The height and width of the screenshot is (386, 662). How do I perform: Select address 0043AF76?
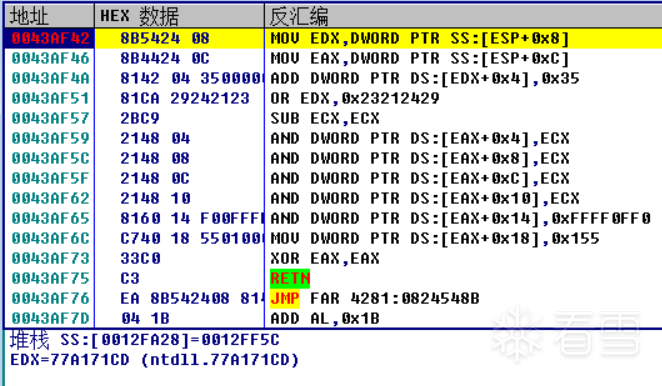tap(50, 299)
